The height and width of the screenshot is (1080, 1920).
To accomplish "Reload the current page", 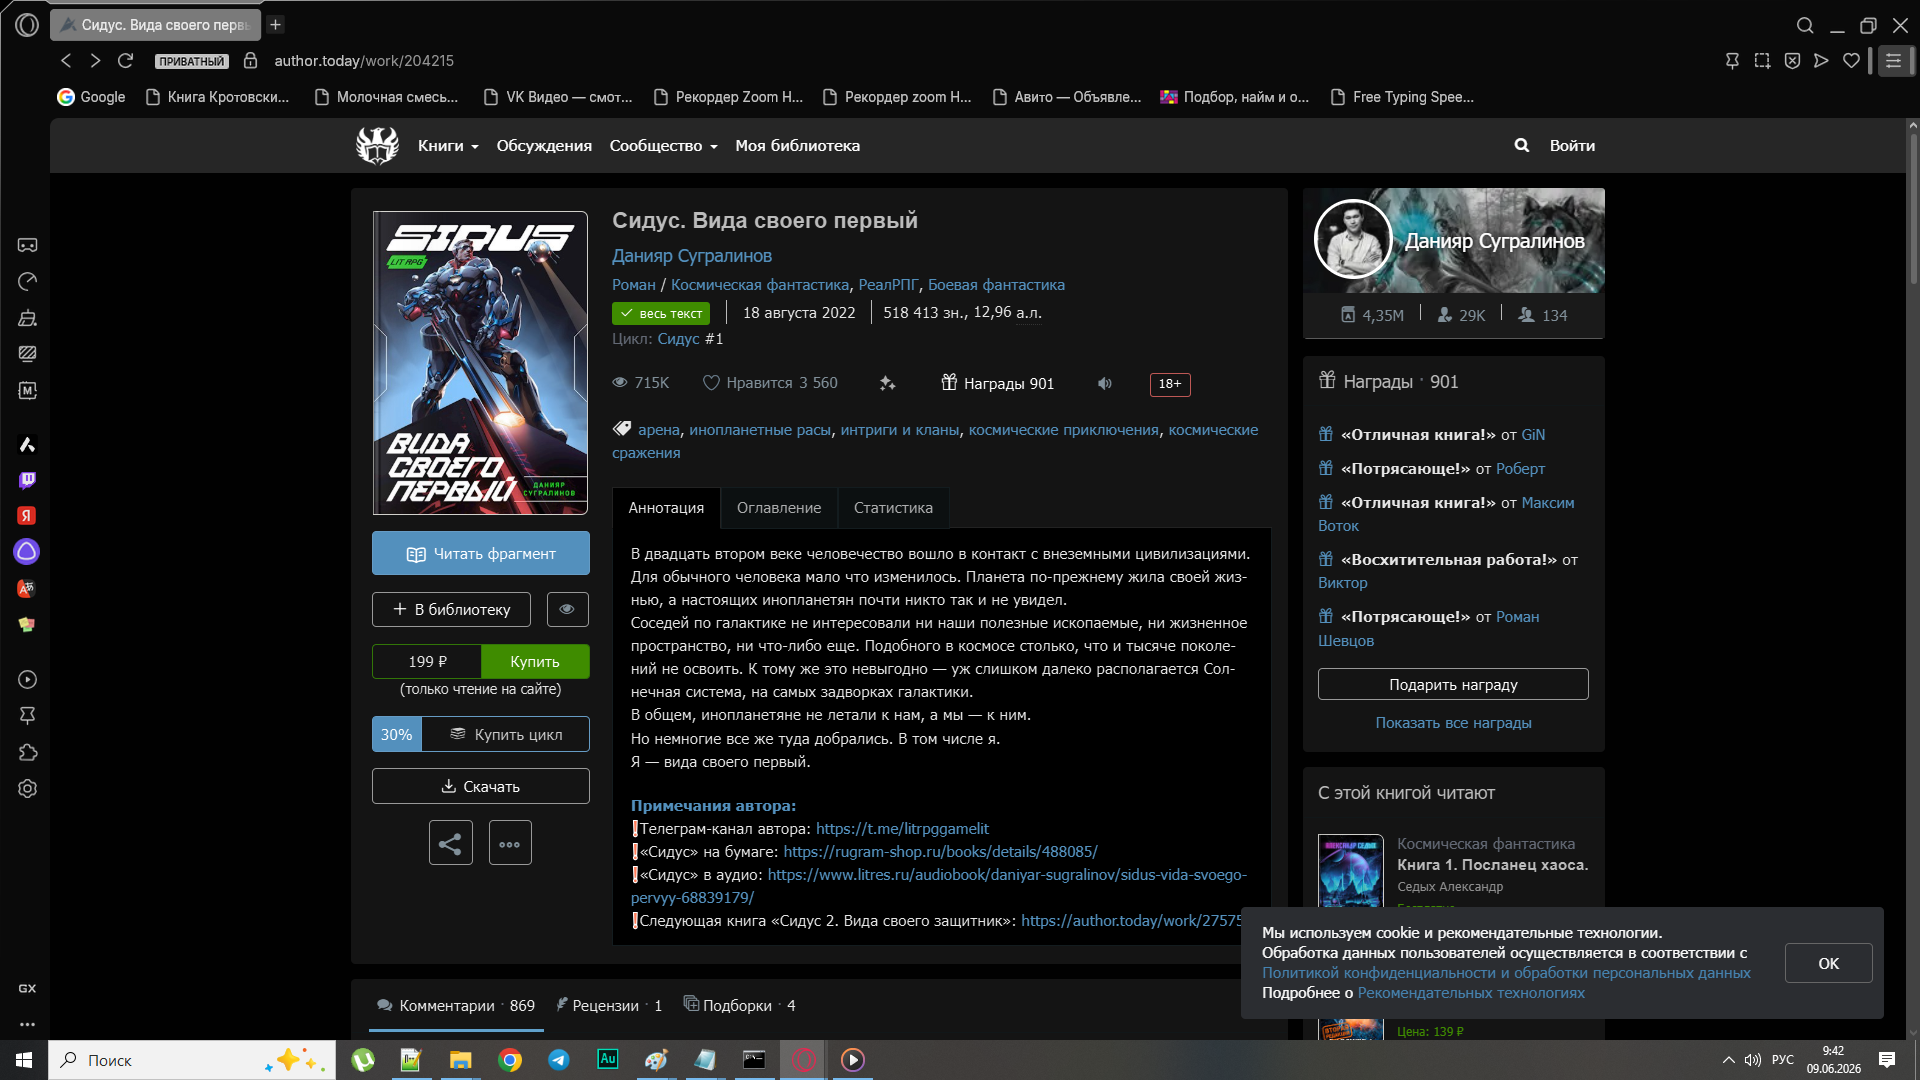I will 125,60.
